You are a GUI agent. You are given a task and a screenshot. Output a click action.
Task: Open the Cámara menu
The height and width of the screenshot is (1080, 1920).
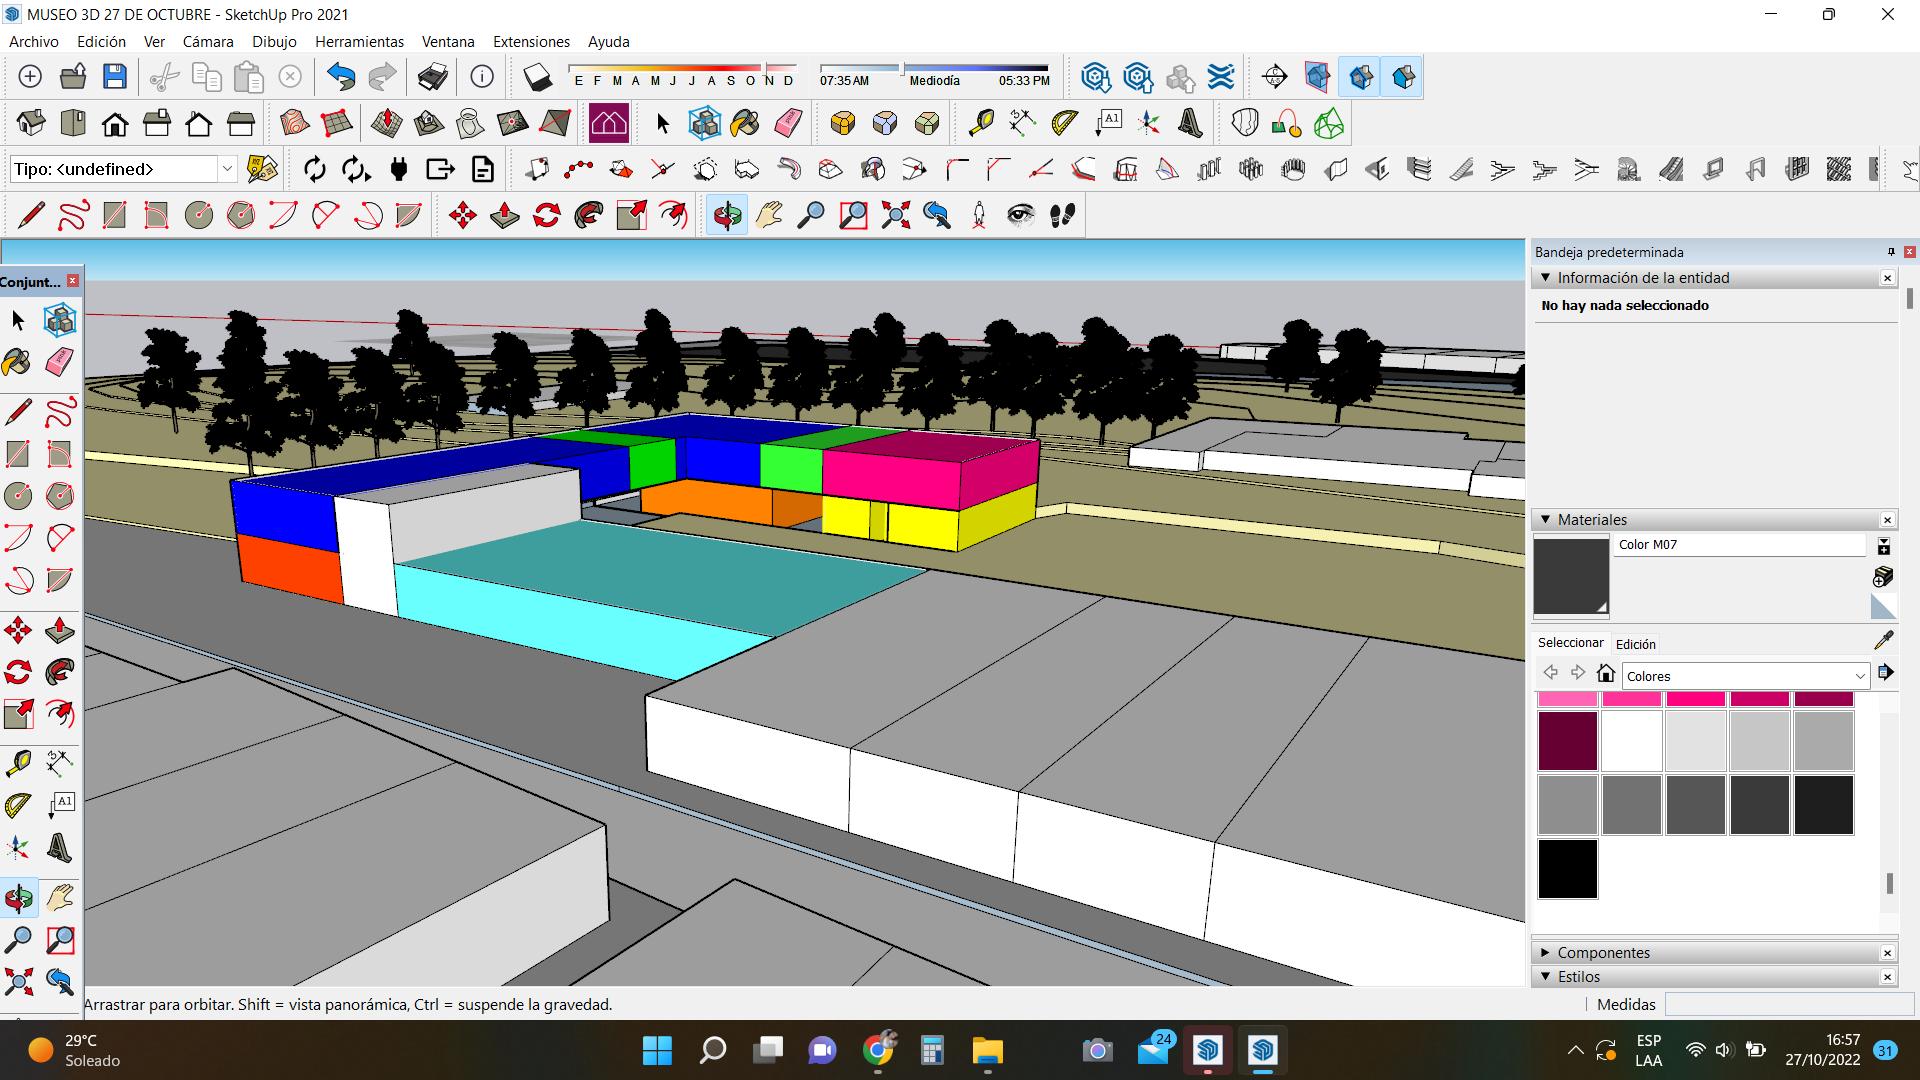tap(208, 41)
